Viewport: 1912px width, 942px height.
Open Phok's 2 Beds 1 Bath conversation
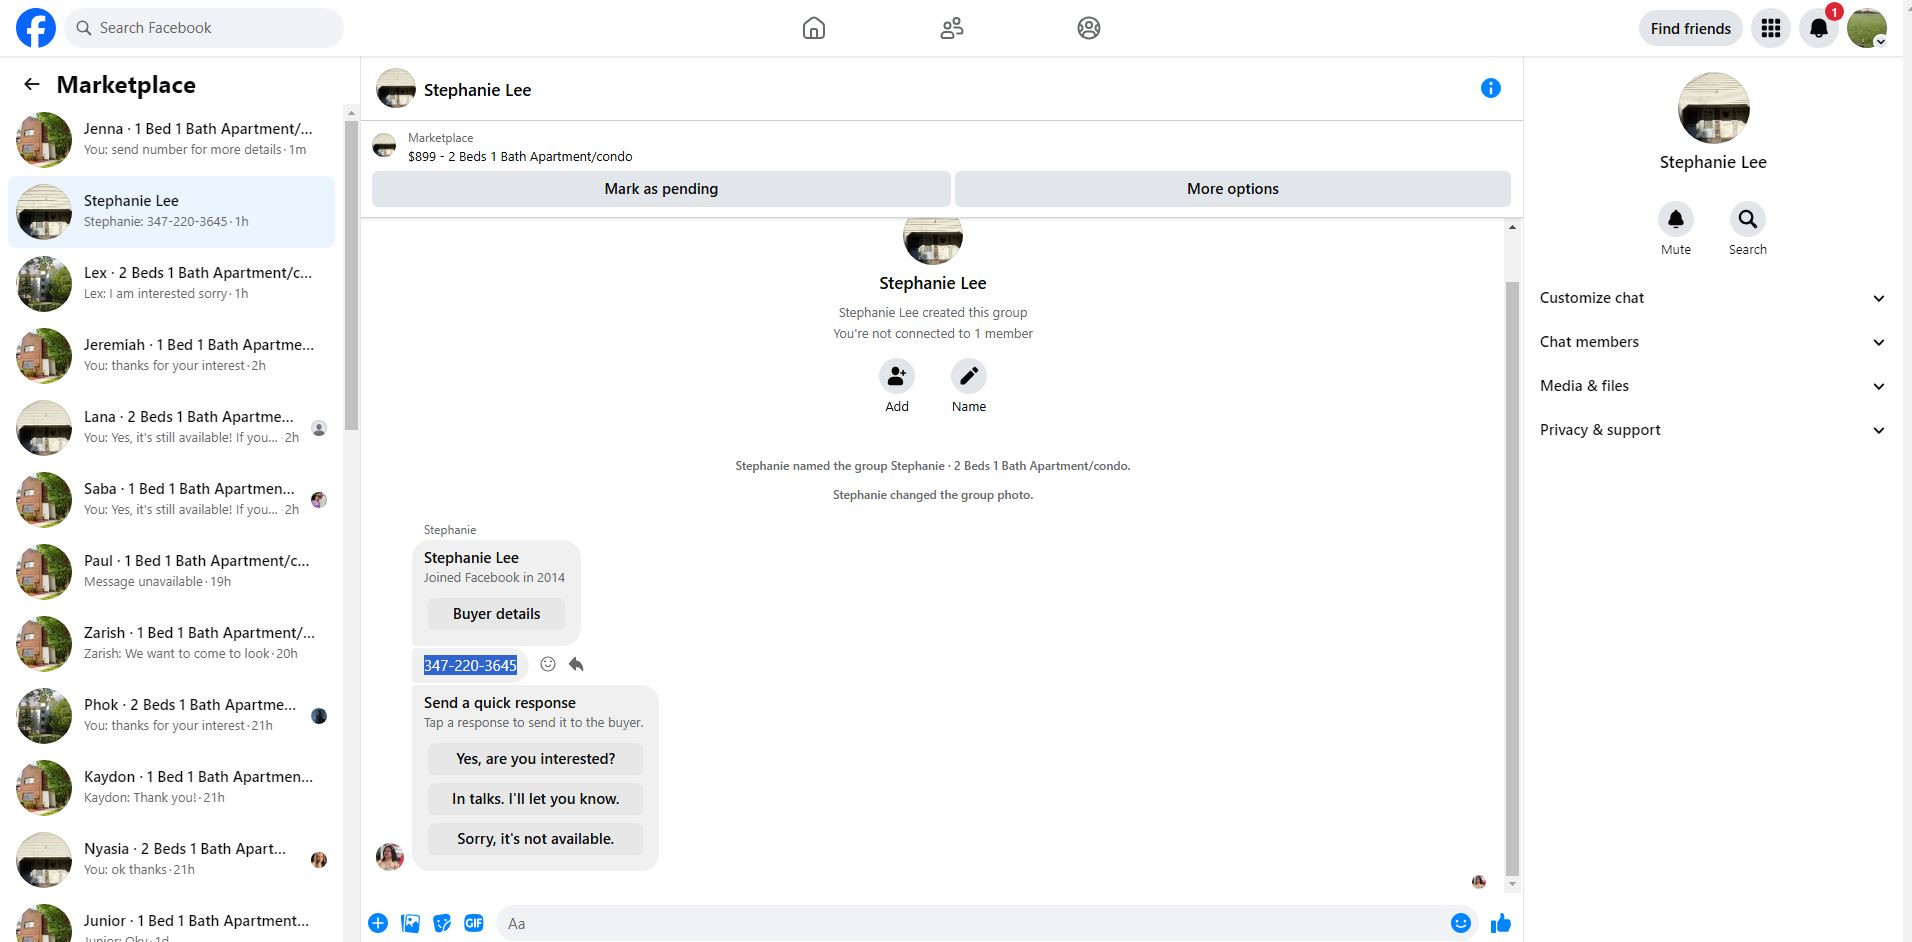tap(172, 716)
